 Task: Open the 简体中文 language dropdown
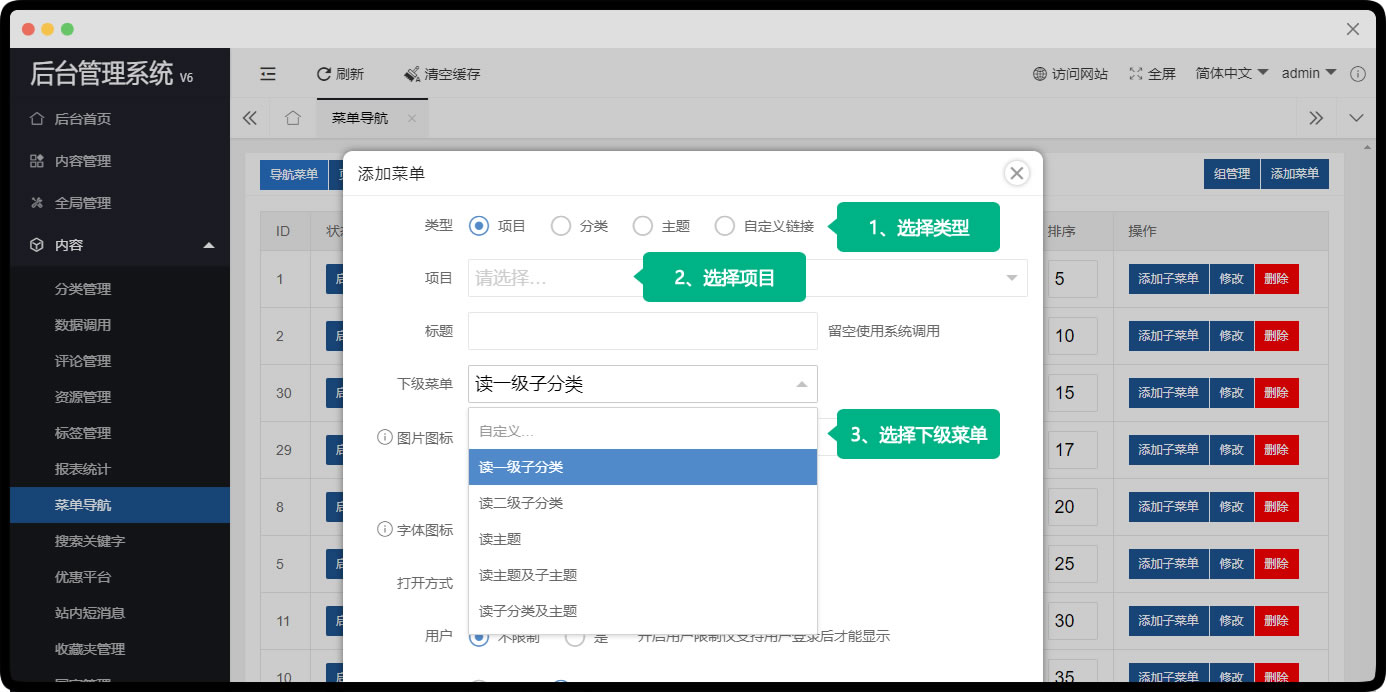pos(1231,74)
